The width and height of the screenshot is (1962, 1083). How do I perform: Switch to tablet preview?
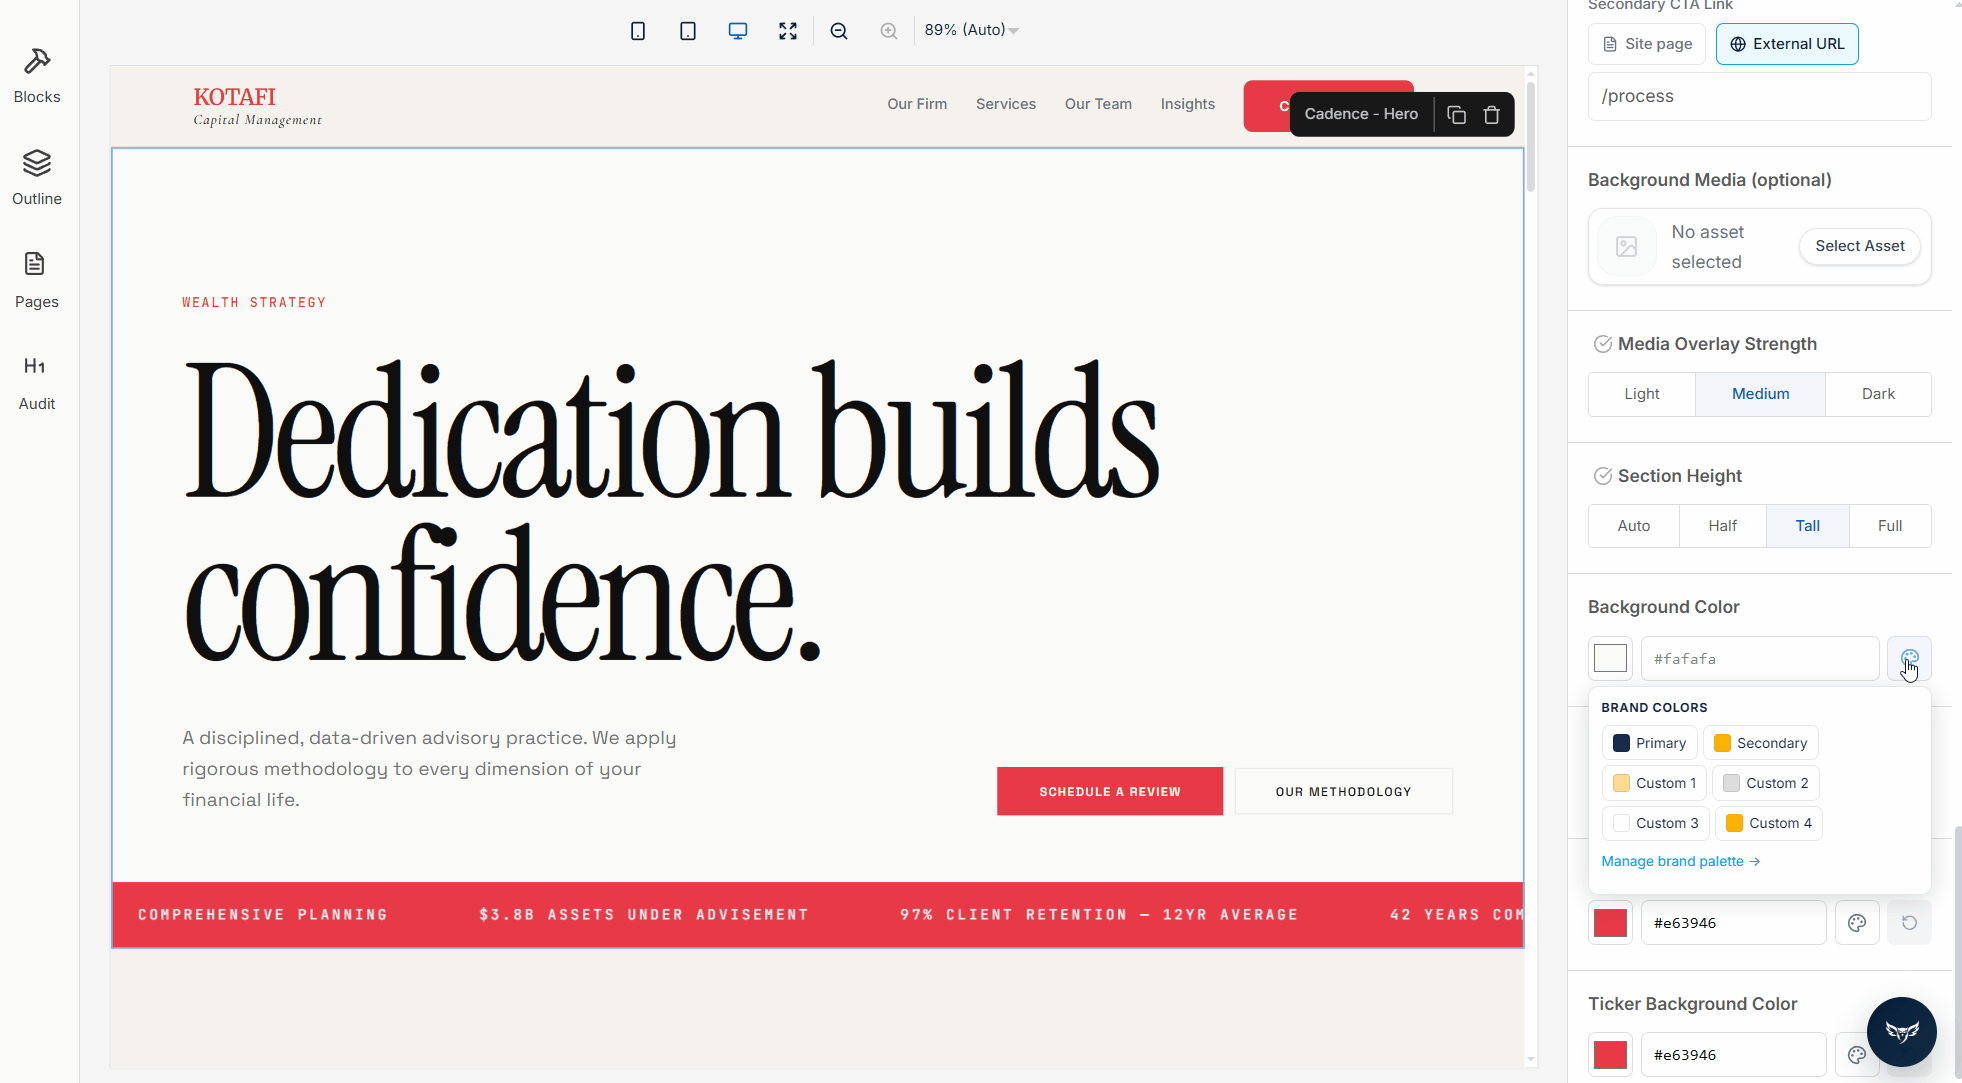(x=688, y=31)
